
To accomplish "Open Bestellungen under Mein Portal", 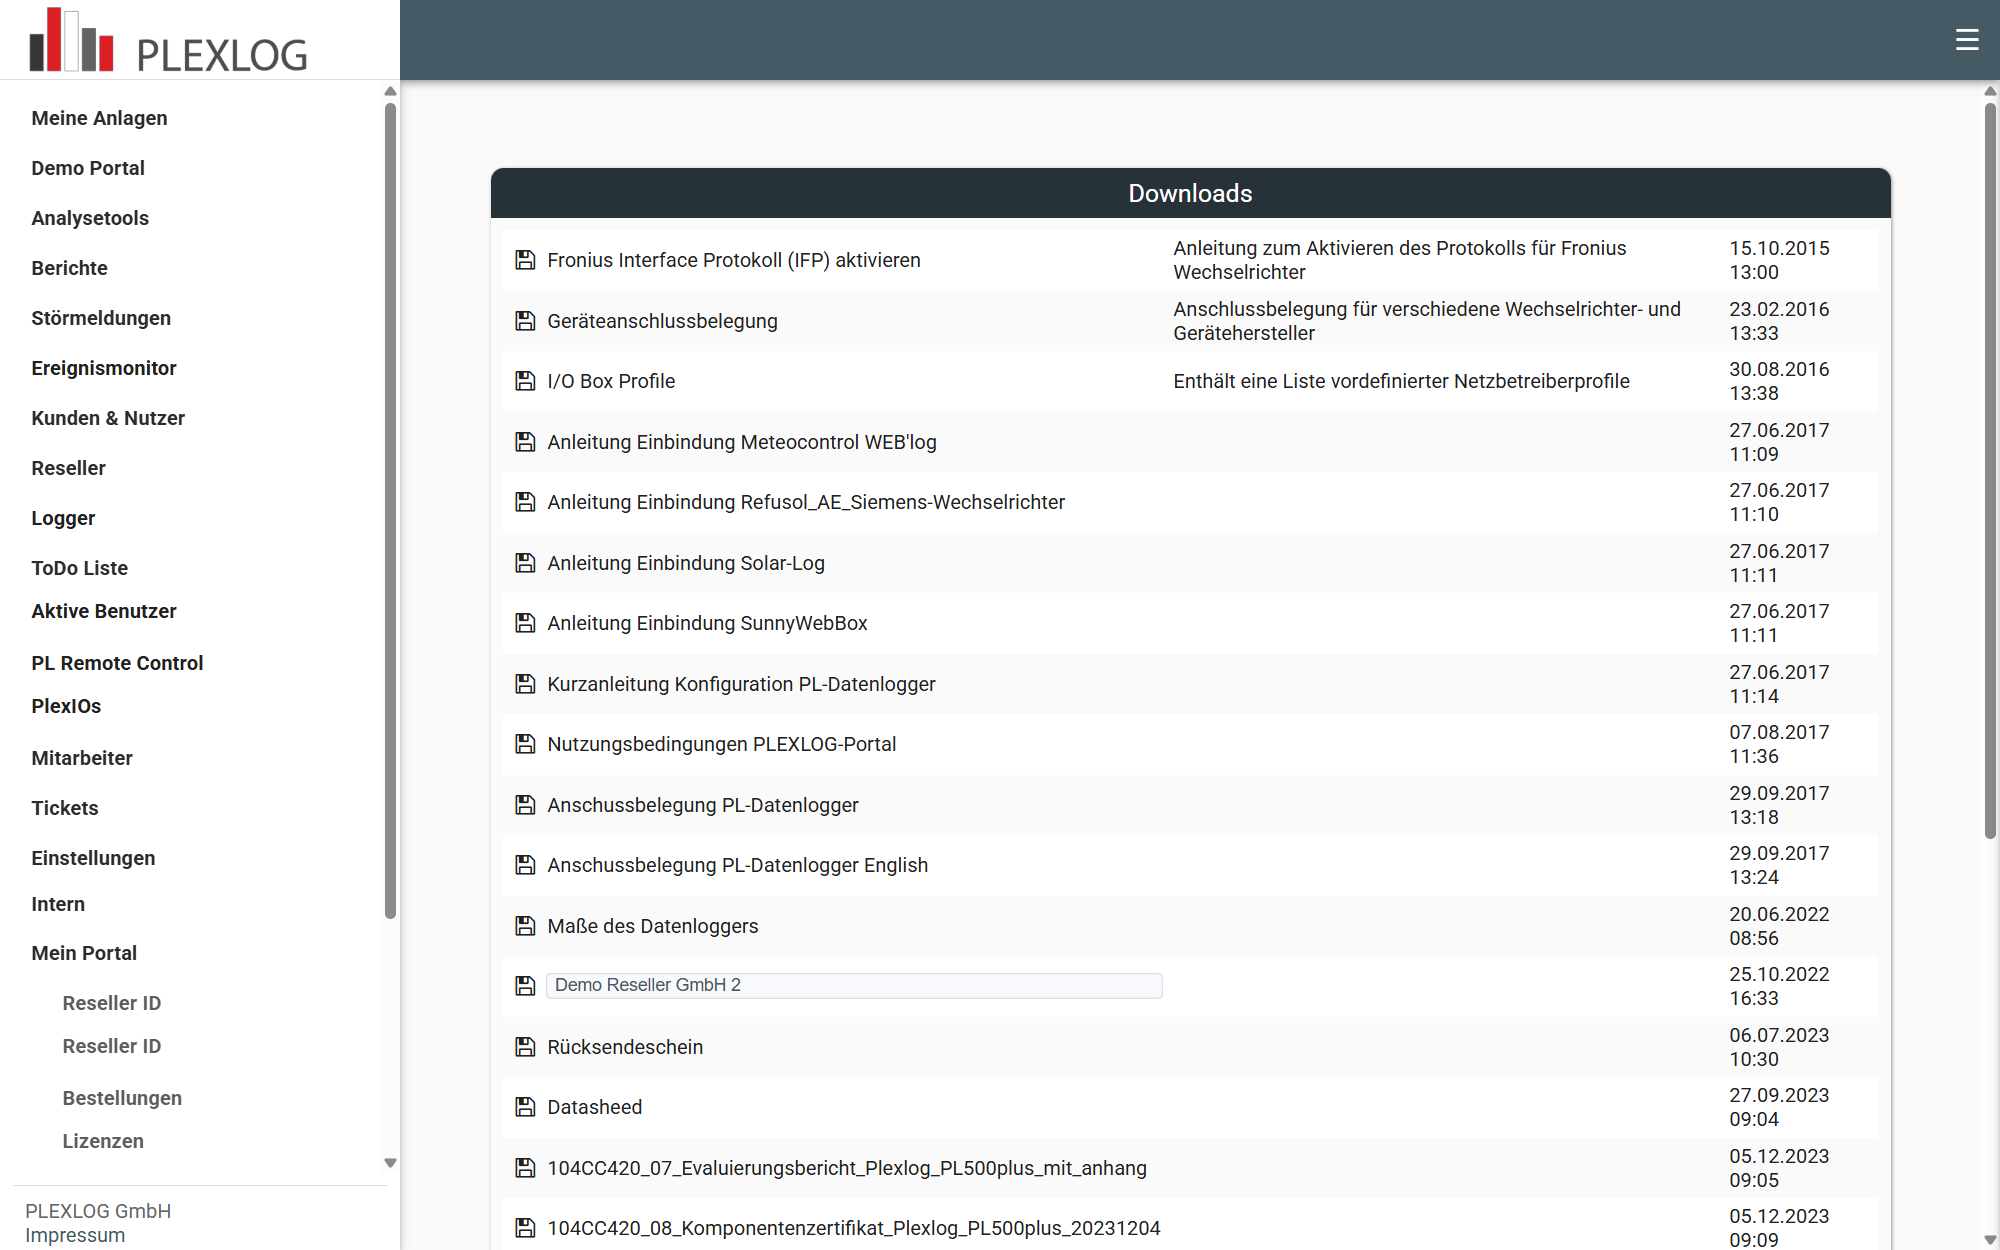I will point(122,1098).
